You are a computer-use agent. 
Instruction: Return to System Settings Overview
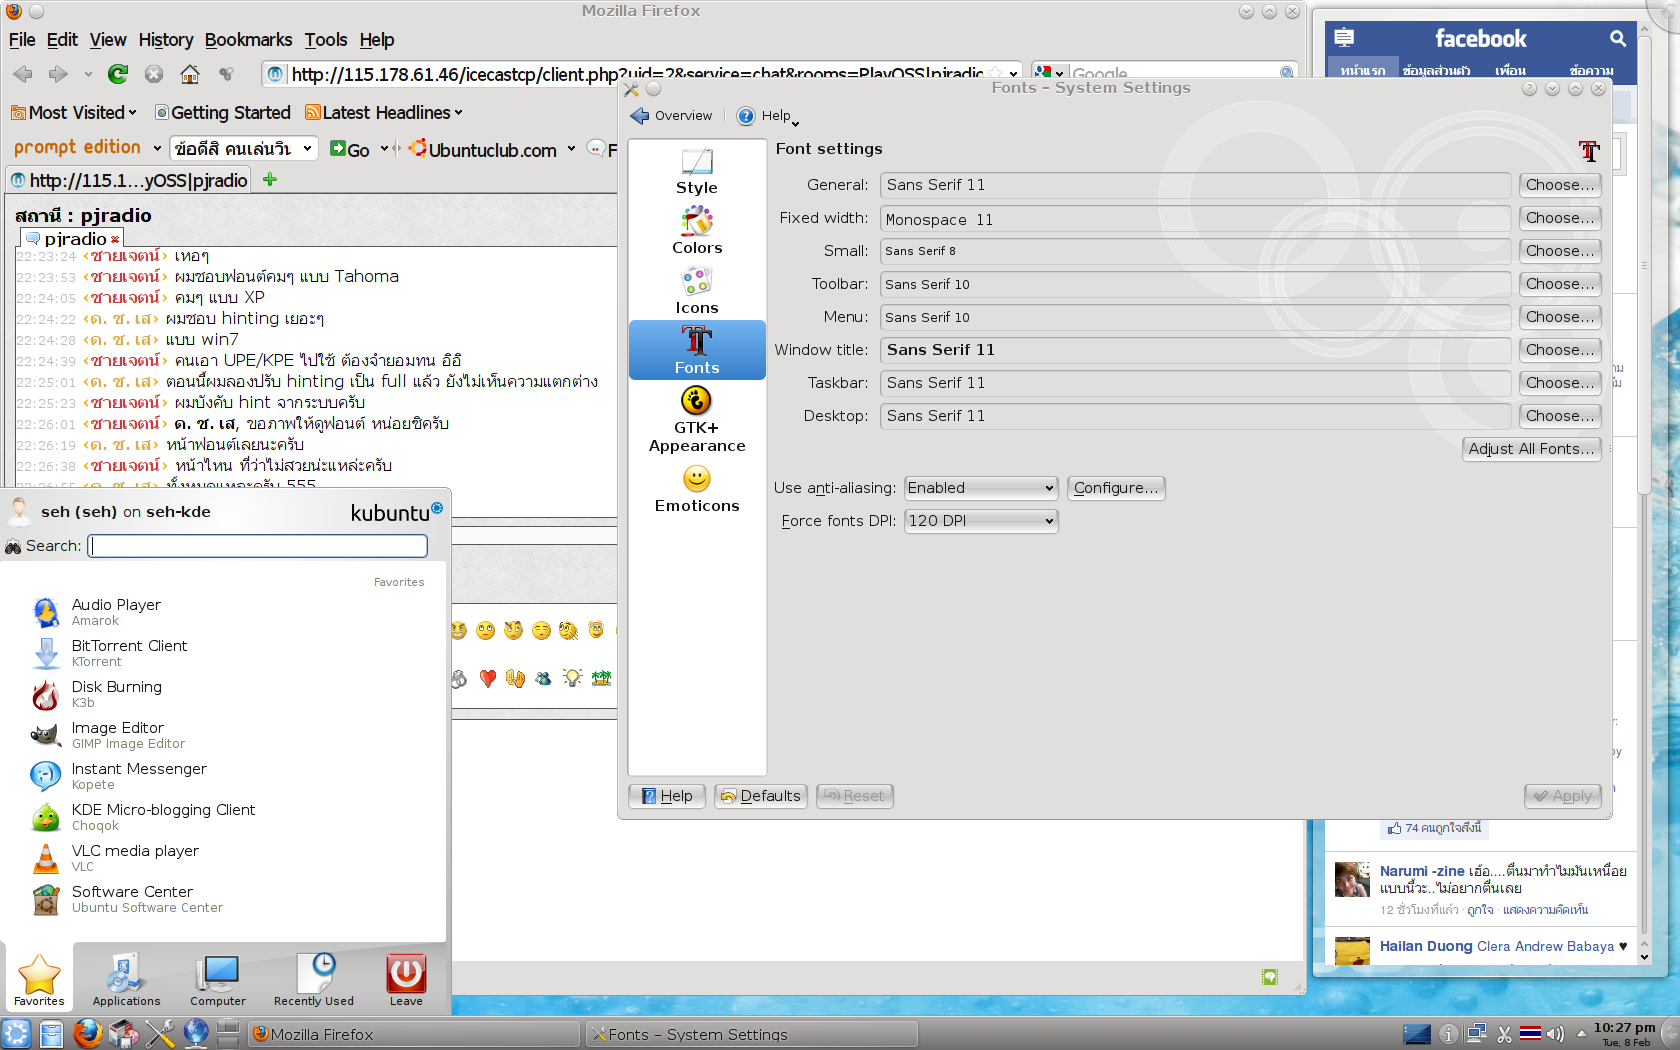tap(672, 116)
